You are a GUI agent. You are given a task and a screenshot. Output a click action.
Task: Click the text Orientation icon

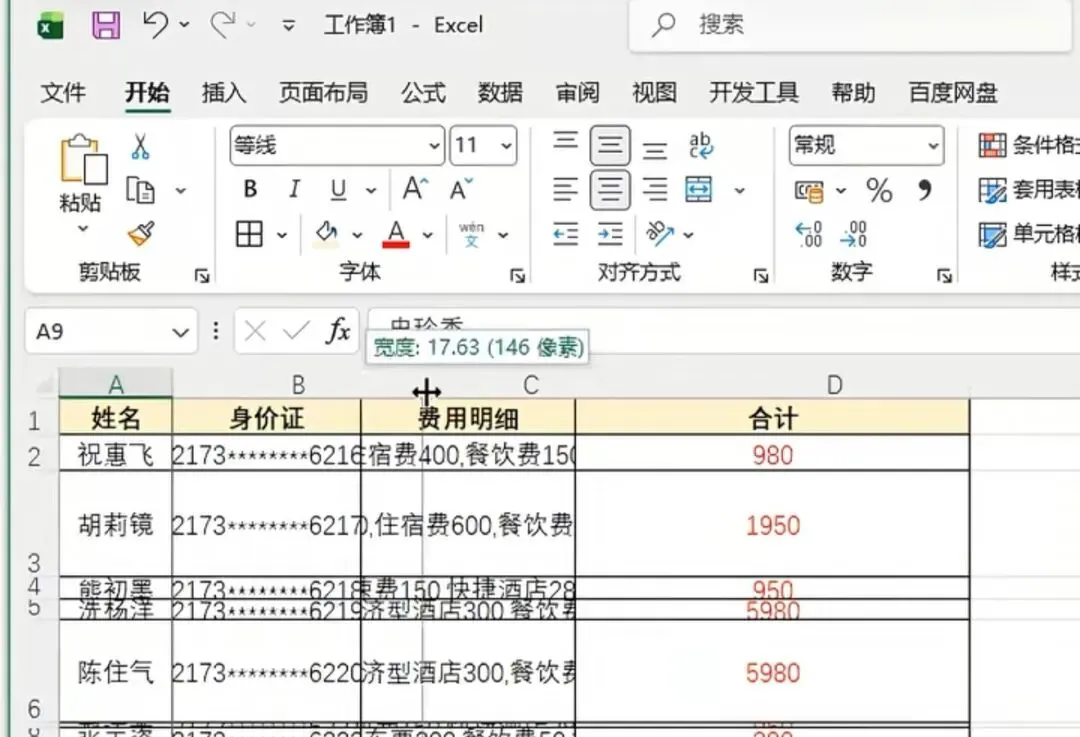point(660,234)
